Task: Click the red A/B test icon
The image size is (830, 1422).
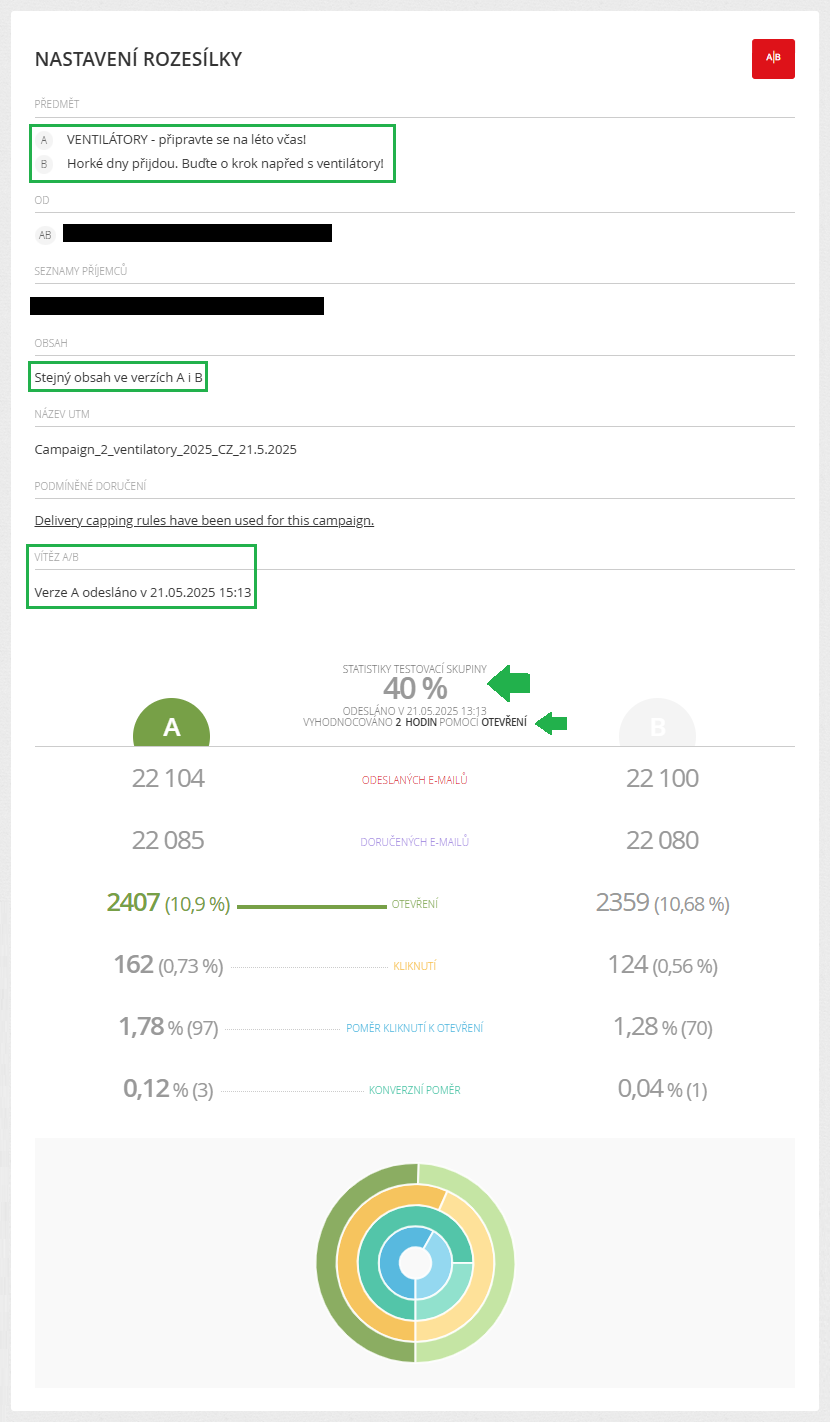Action: point(773,58)
